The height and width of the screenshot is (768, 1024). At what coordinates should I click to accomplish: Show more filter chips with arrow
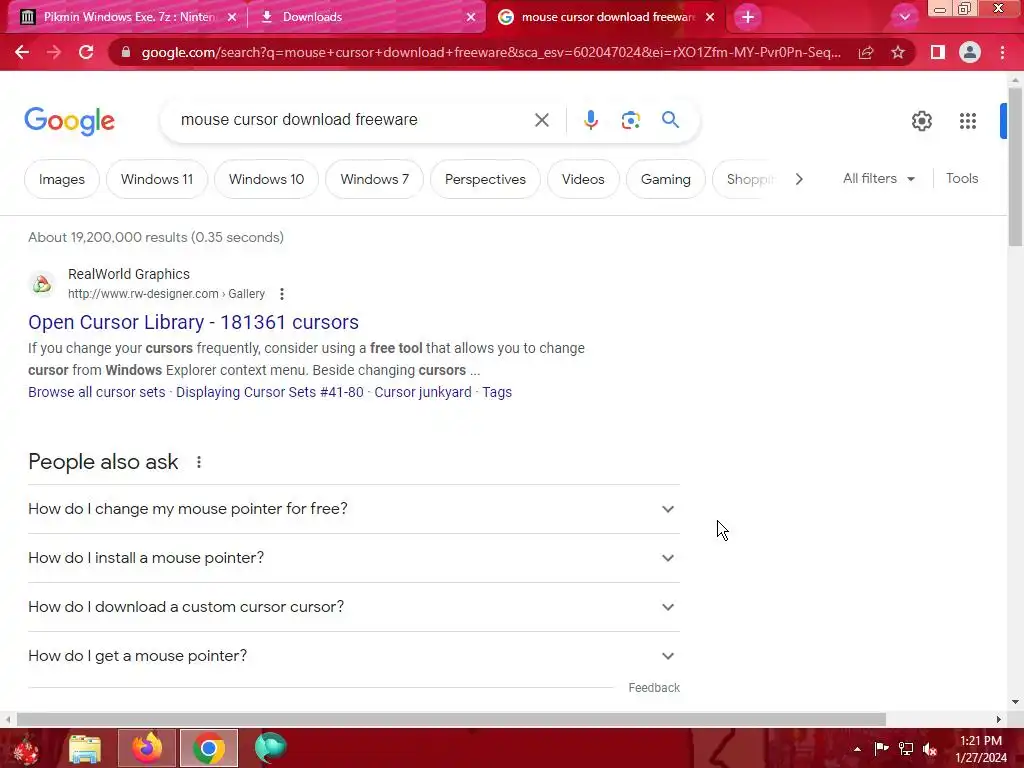[799, 179]
